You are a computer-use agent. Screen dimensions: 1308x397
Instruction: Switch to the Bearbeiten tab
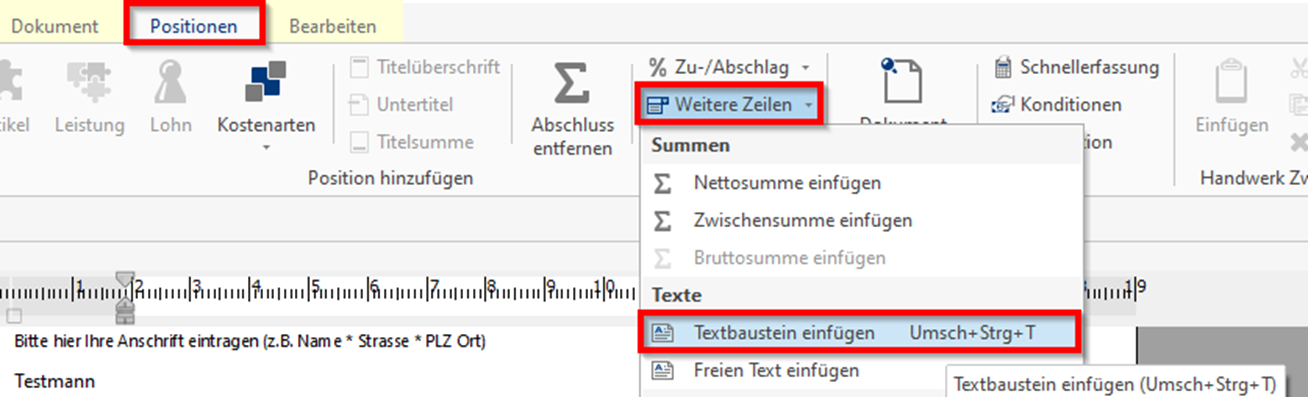333,26
